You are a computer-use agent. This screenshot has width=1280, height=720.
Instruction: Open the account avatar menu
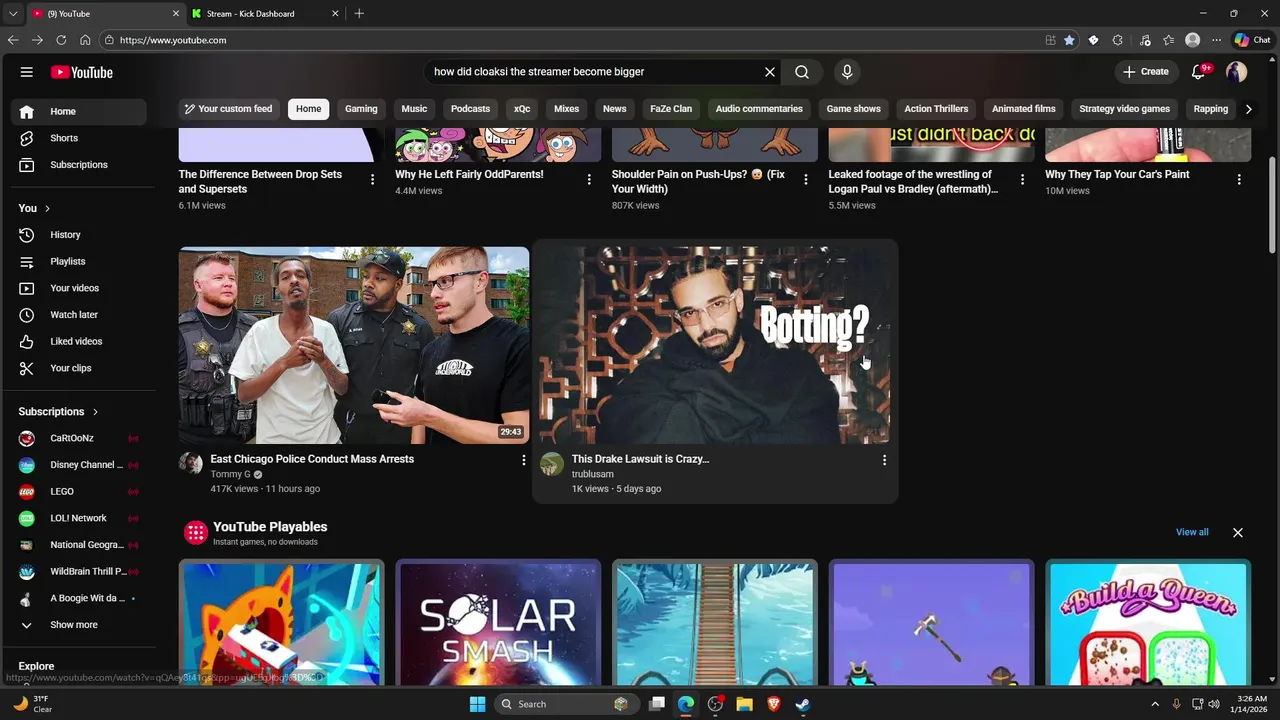tap(1237, 72)
